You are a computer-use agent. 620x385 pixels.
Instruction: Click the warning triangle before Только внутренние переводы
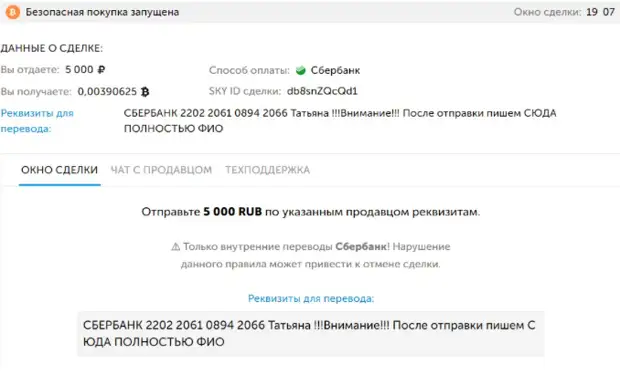pyautogui.click(x=175, y=247)
